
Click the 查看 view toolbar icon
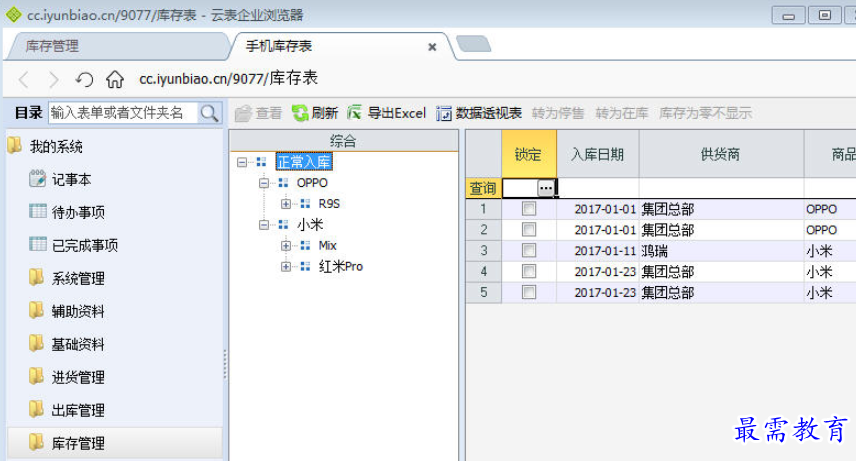(x=243, y=114)
